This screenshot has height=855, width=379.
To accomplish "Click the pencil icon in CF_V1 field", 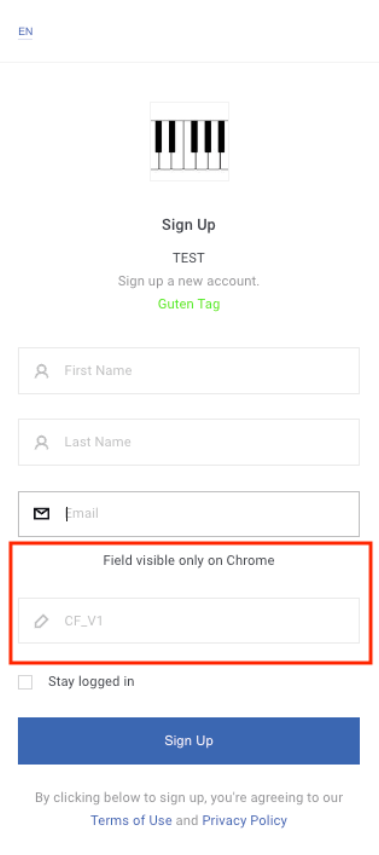I will coord(41,621).
